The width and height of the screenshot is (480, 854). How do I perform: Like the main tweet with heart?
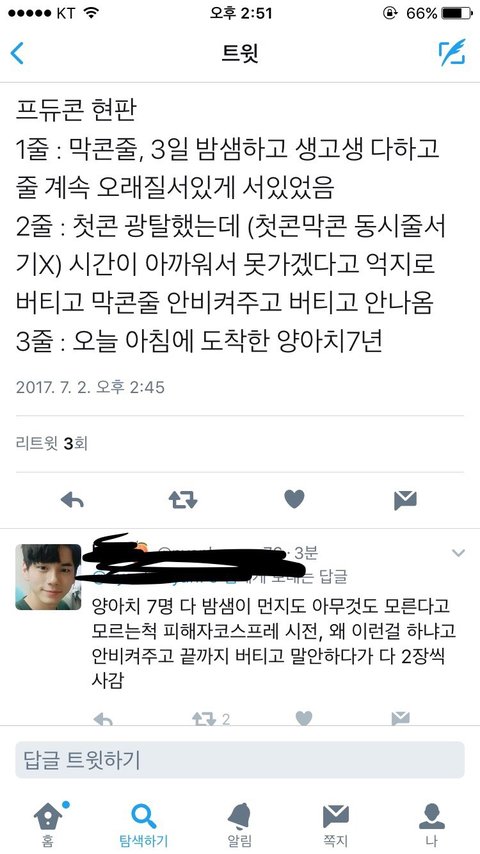[x=294, y=499]
